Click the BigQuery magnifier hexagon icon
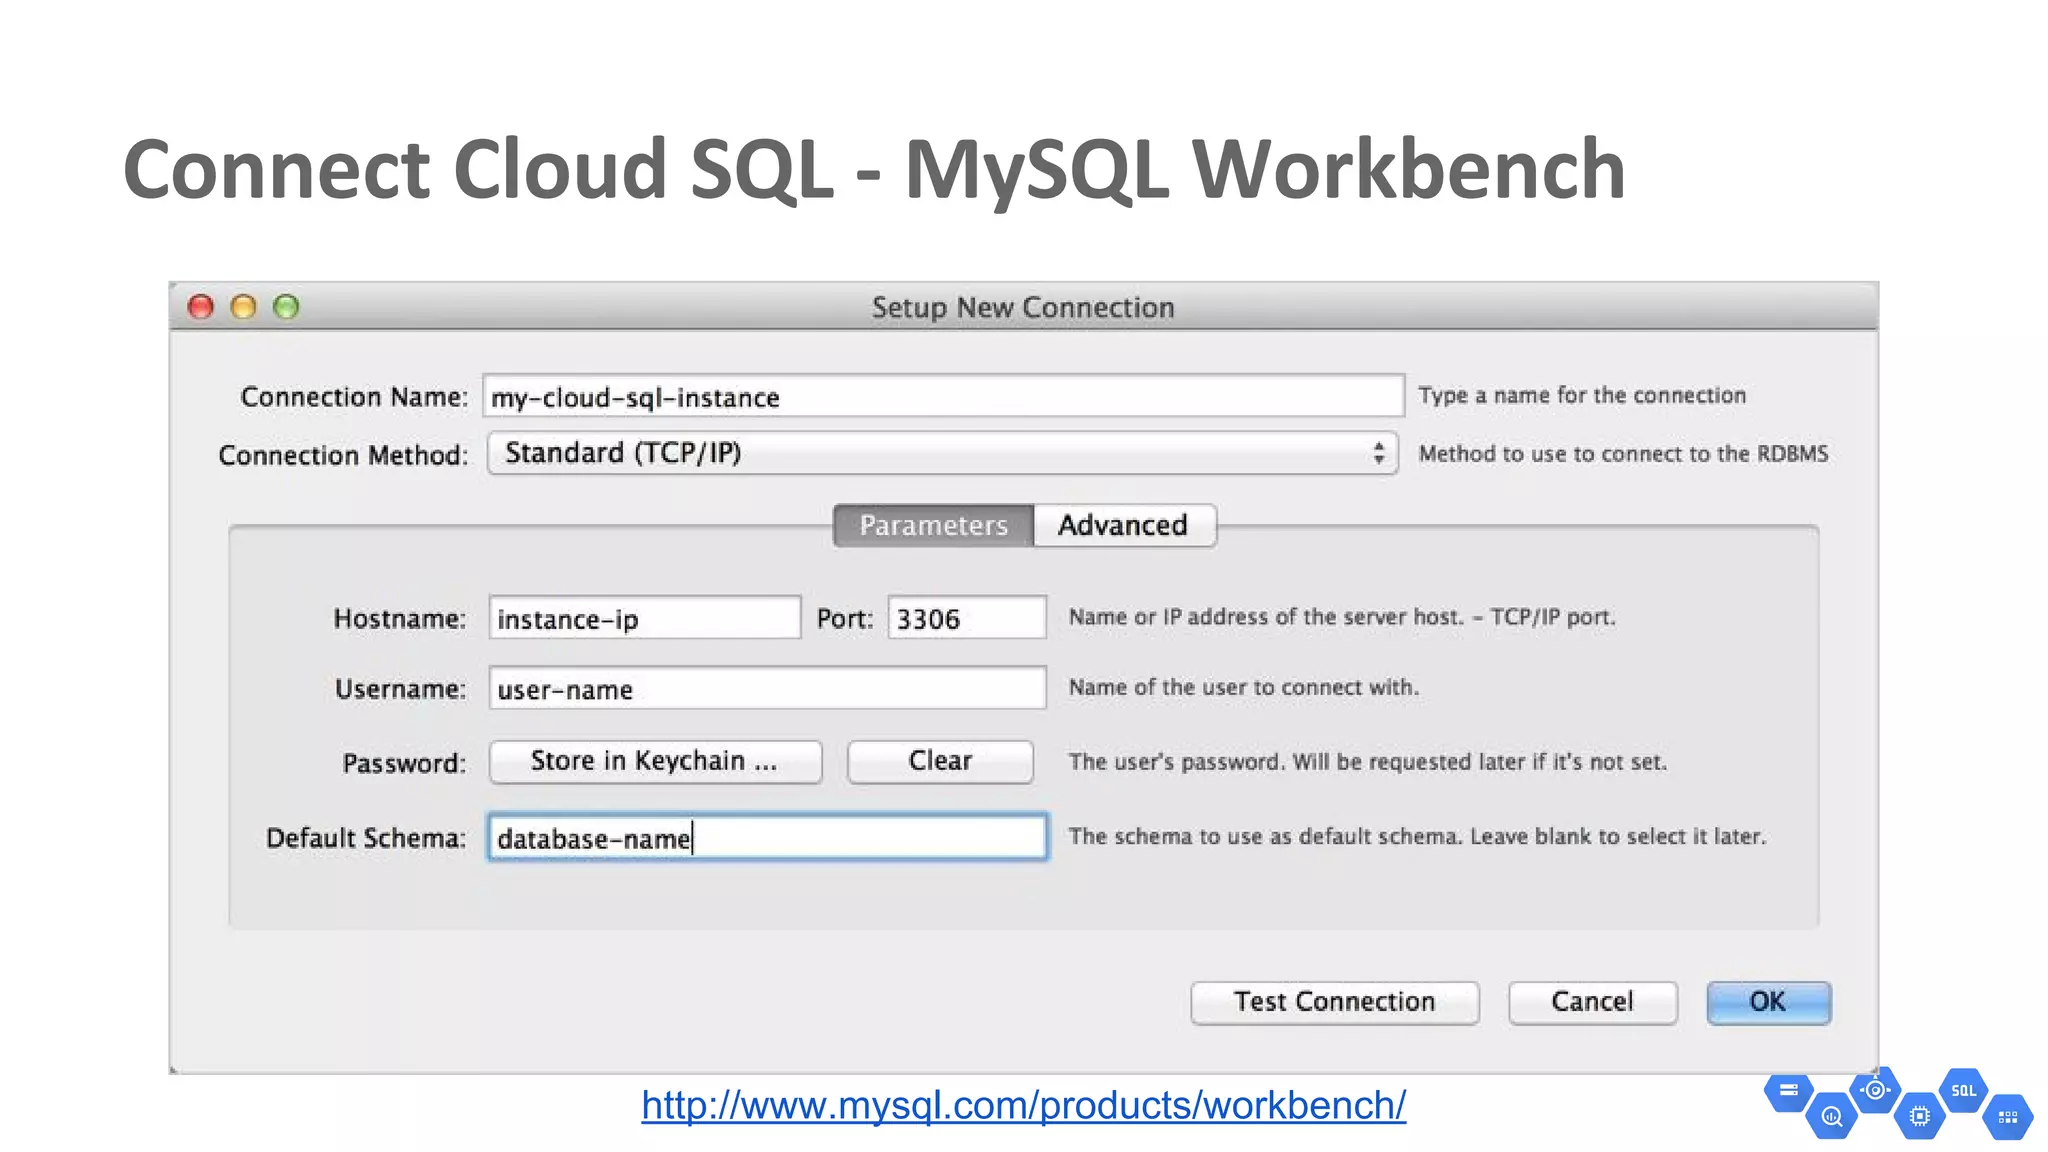2048x1152 pixels. [x=1832, y=1116]
